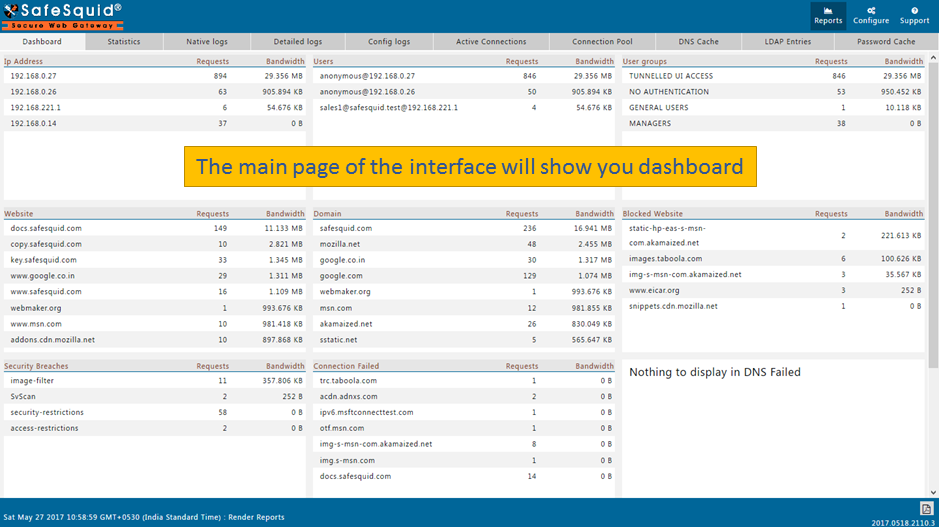Click acdn.adnxs.com connection failed row
Viewport: 939px width, 528px height.
(x=464, y=396)
